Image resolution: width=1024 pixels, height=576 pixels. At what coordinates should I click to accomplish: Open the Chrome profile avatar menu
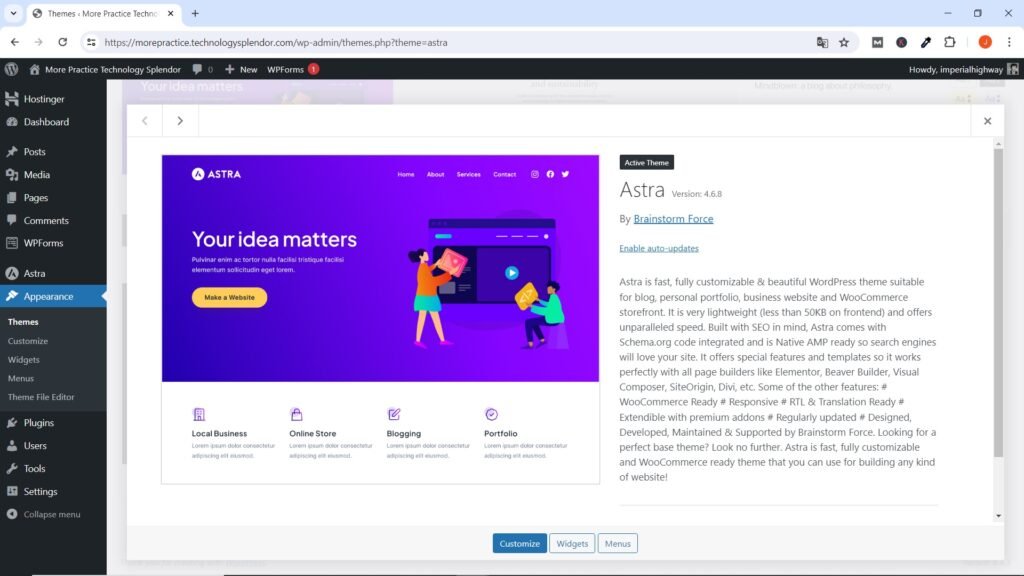click(x=983, y=42)
